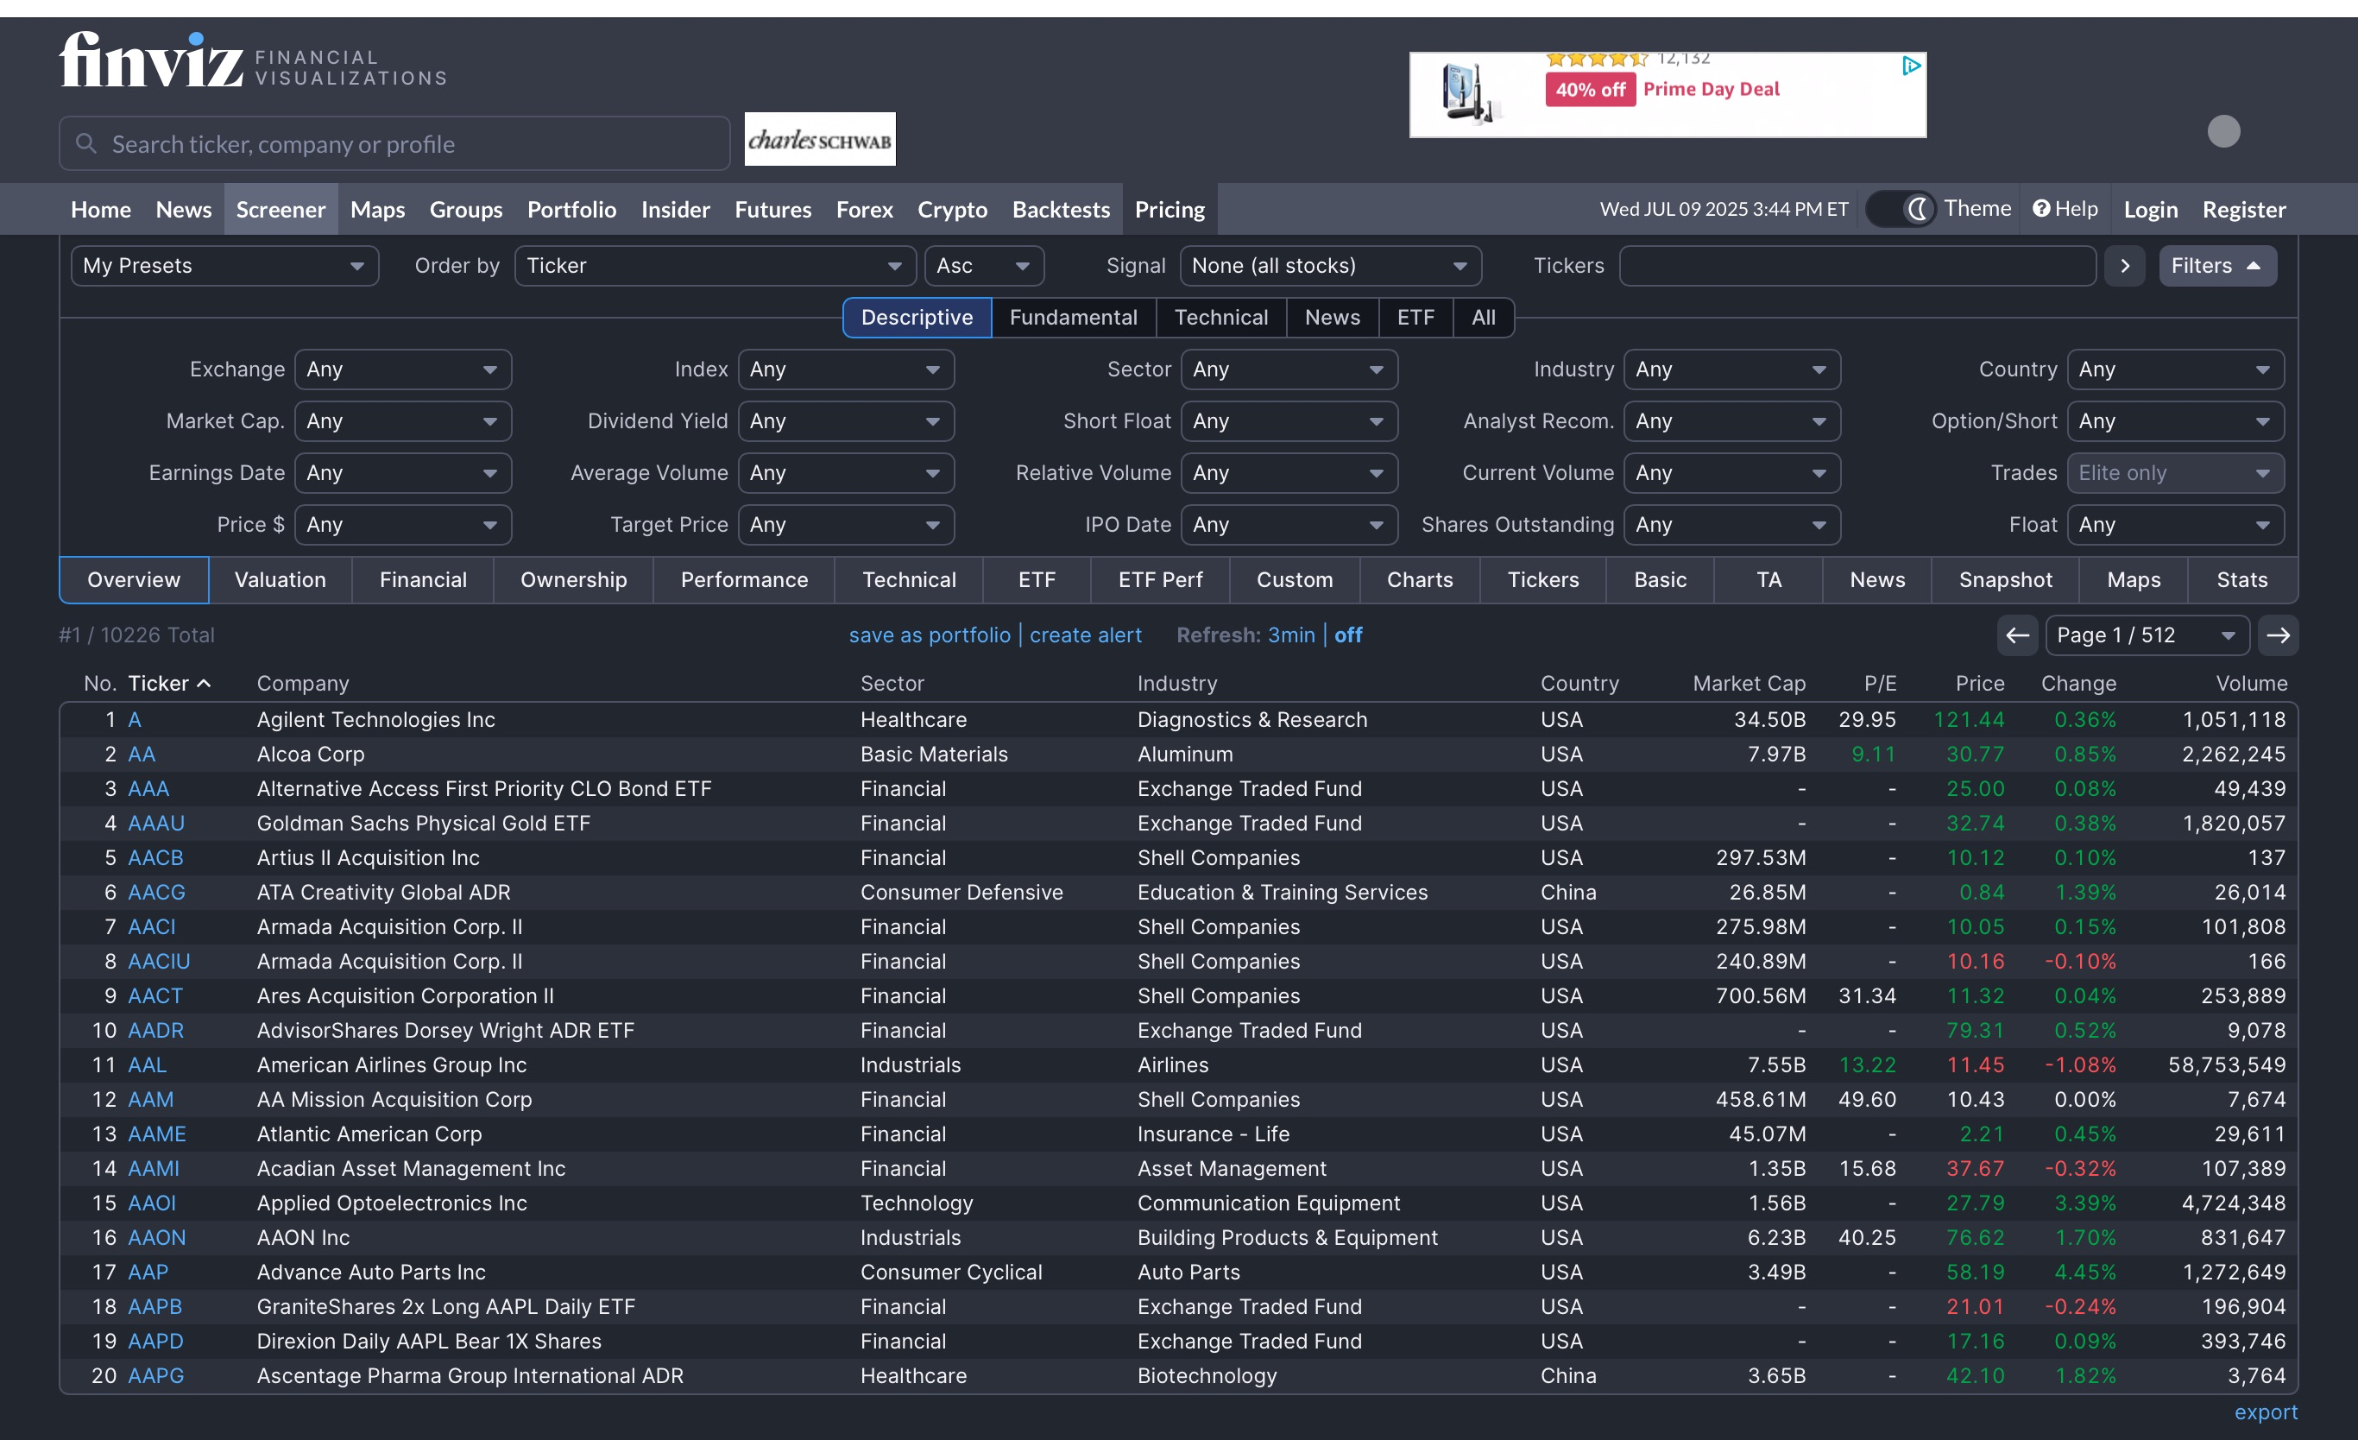The width and height of the screenshot is (2358, 1440).
Task: Click the Charles Schwab logo
Action: click(x=820, y=140)
